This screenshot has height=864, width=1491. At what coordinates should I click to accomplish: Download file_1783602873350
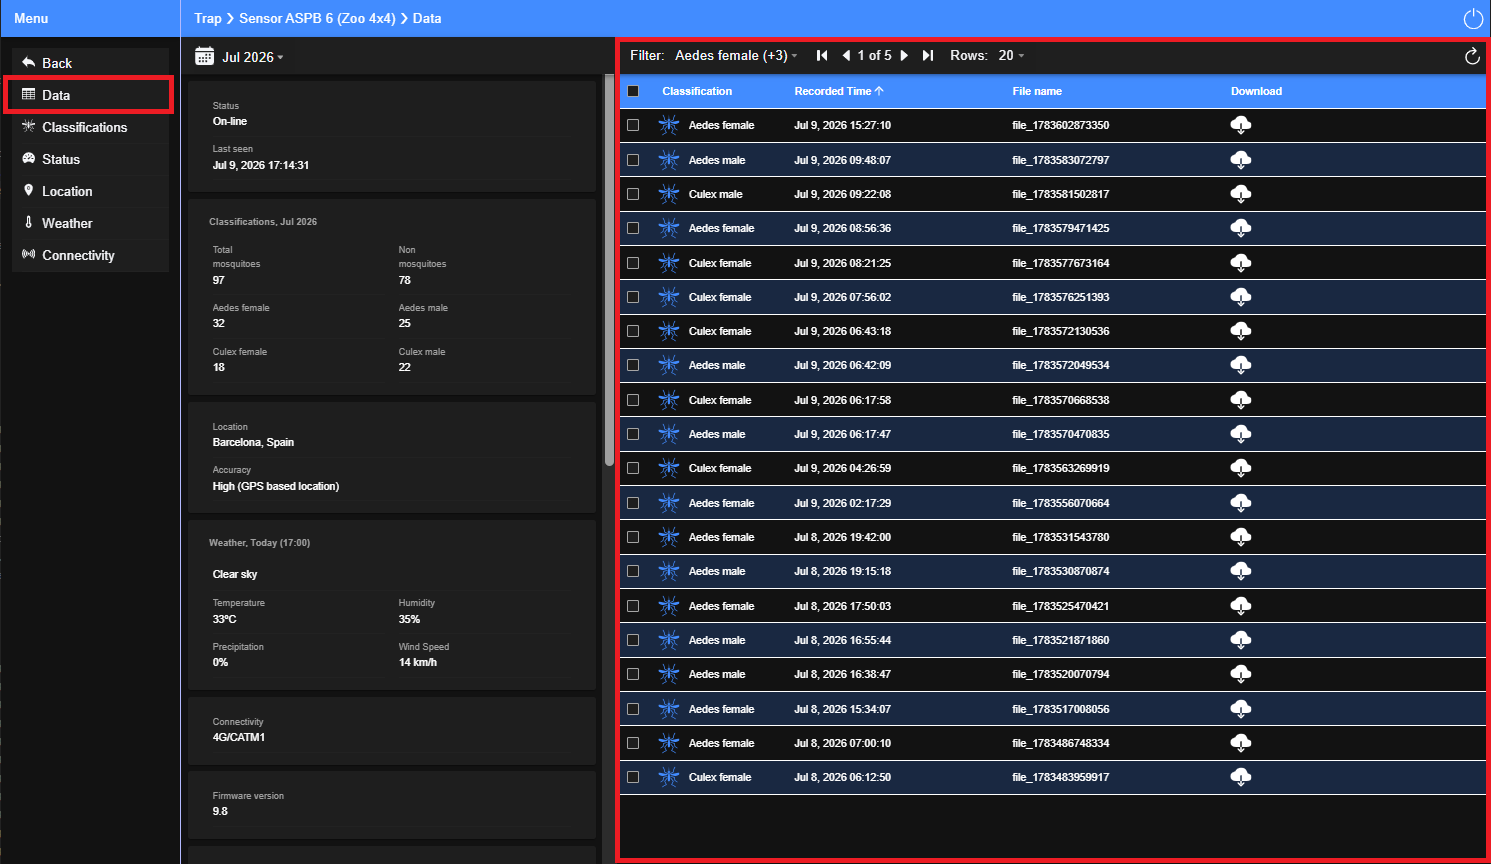point(1241,125)
